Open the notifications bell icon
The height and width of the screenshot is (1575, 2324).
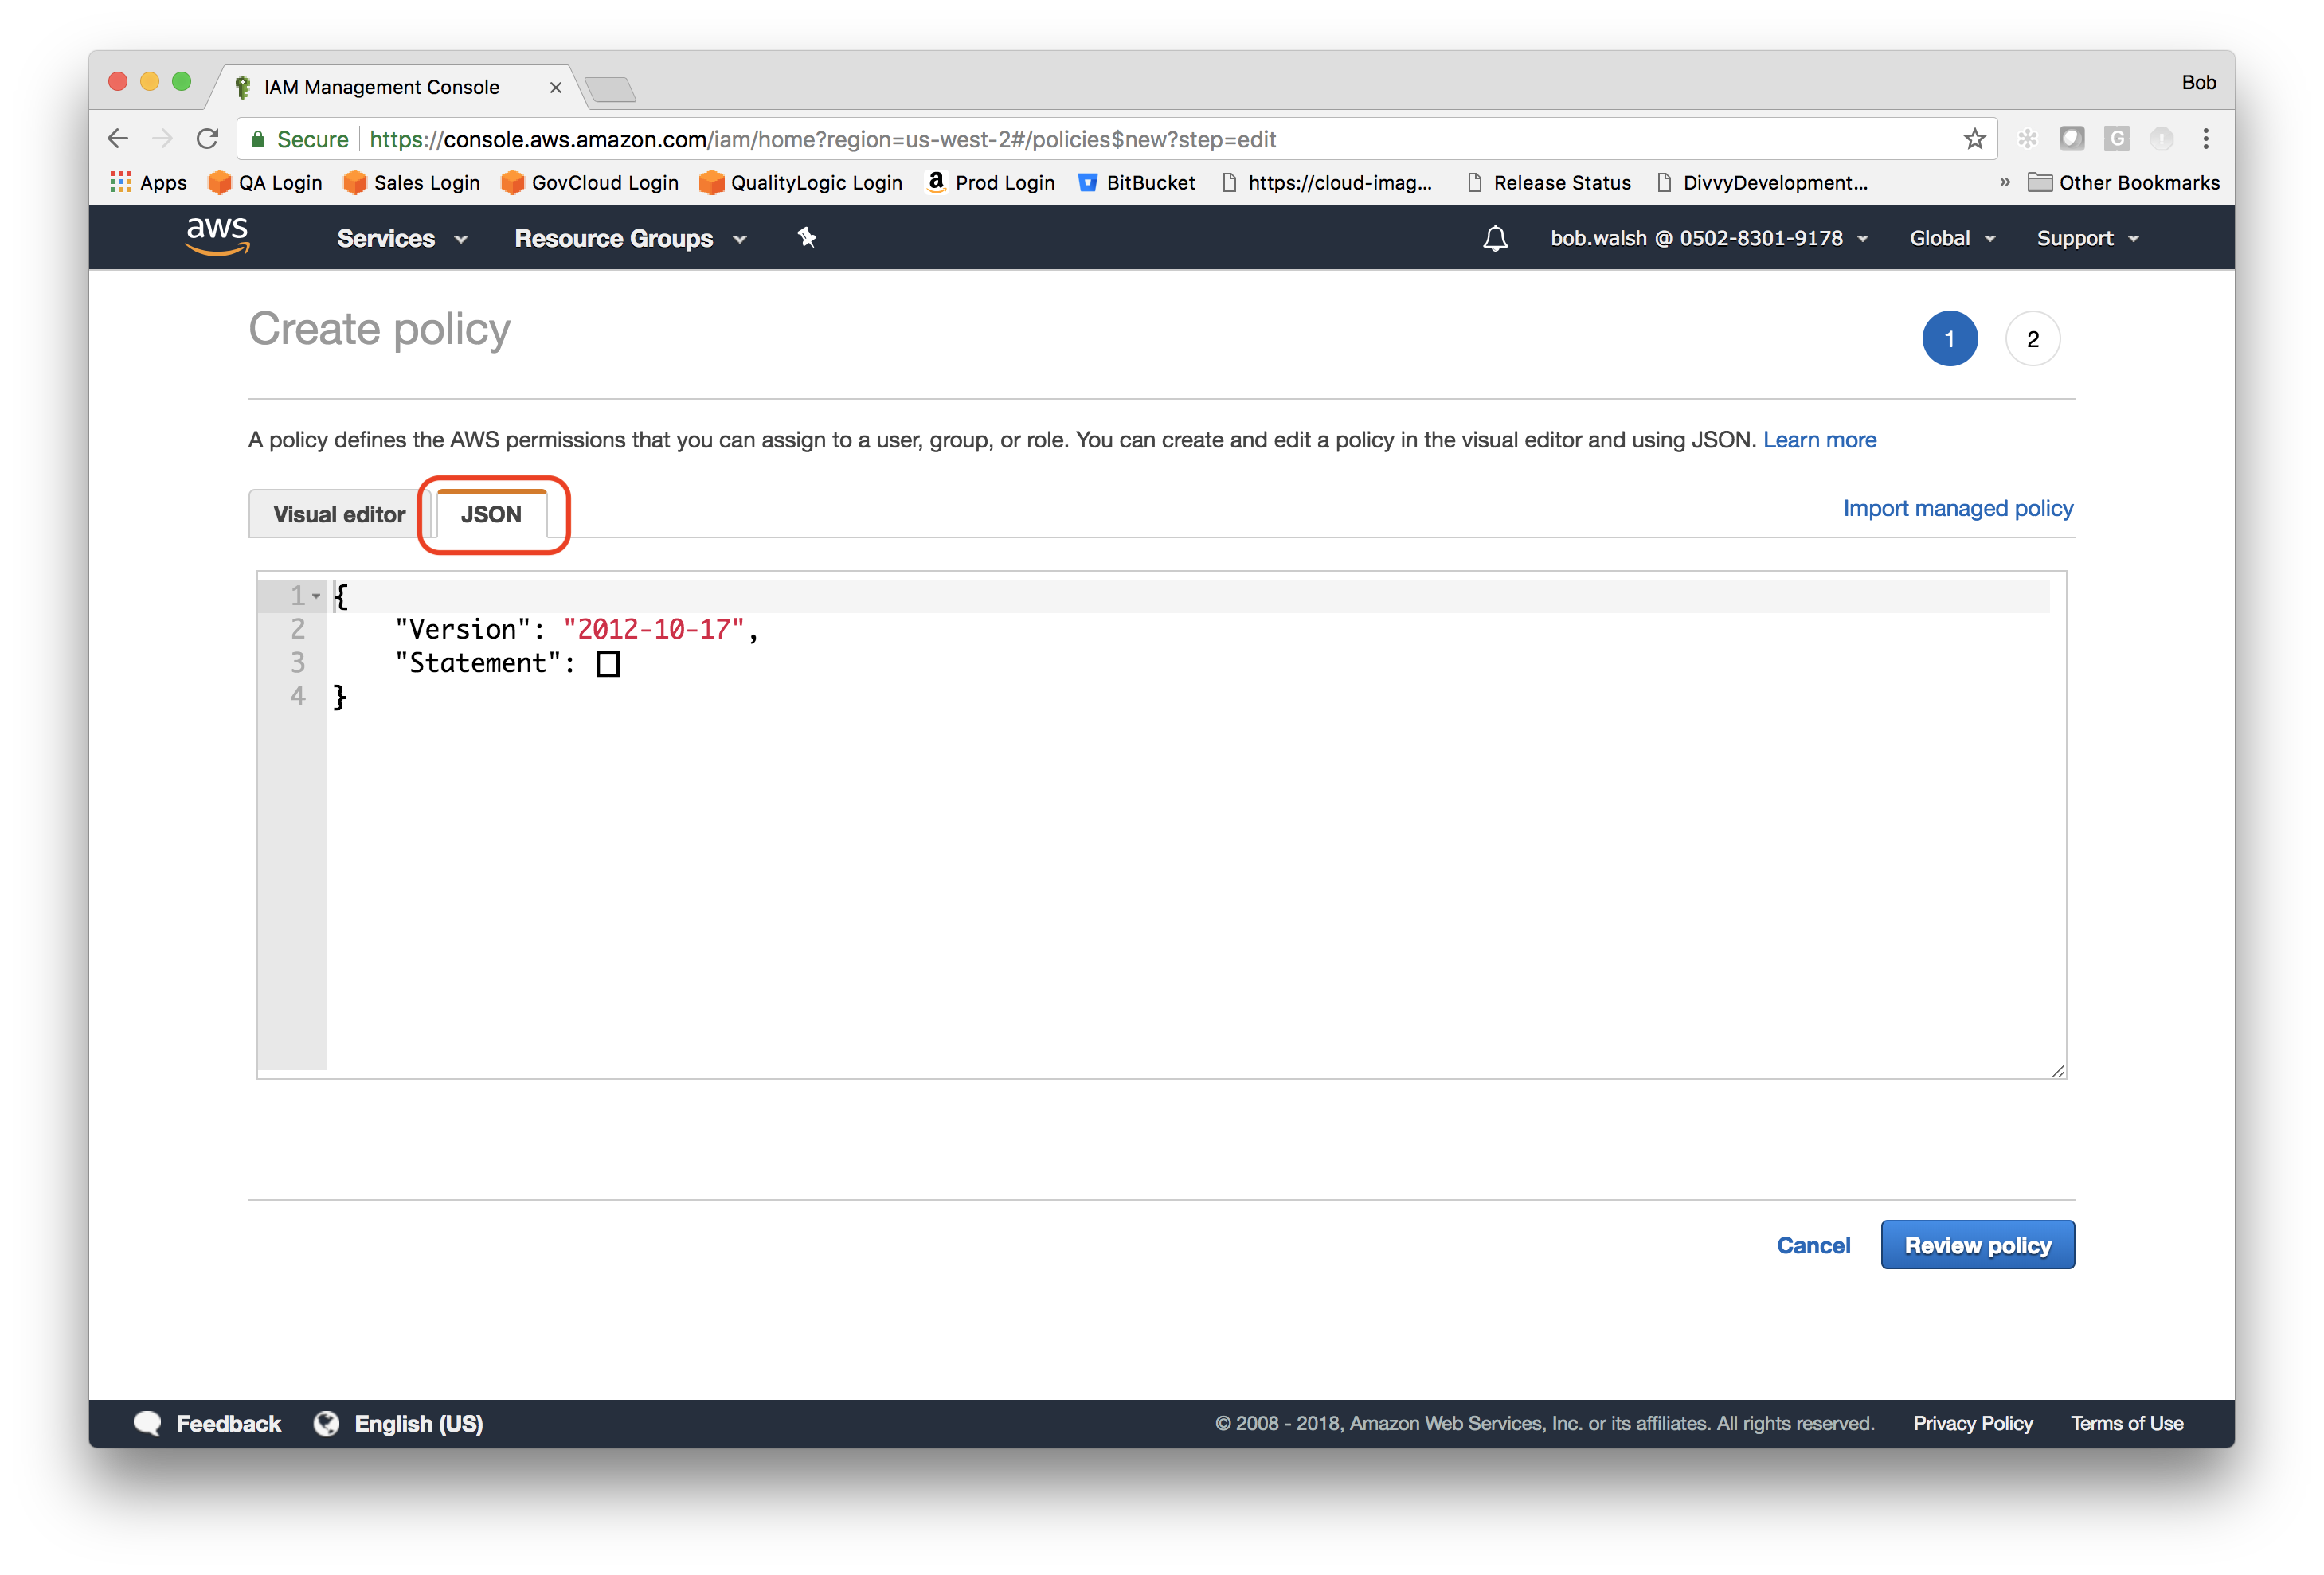pyautogui.click(x=1495, y=238)
